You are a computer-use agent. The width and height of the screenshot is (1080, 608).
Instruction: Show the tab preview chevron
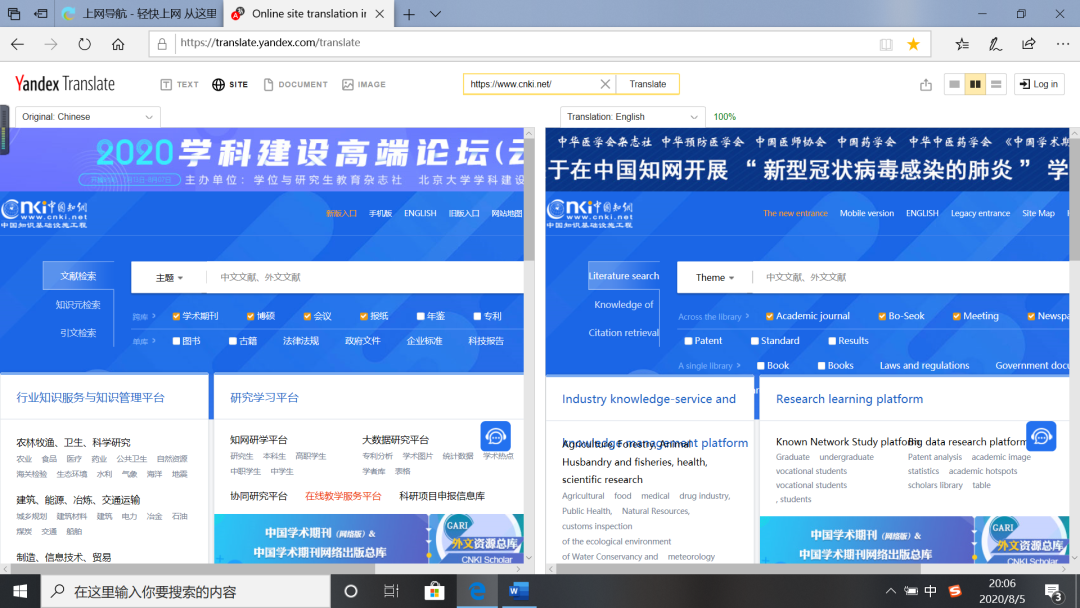pos(435,14)
